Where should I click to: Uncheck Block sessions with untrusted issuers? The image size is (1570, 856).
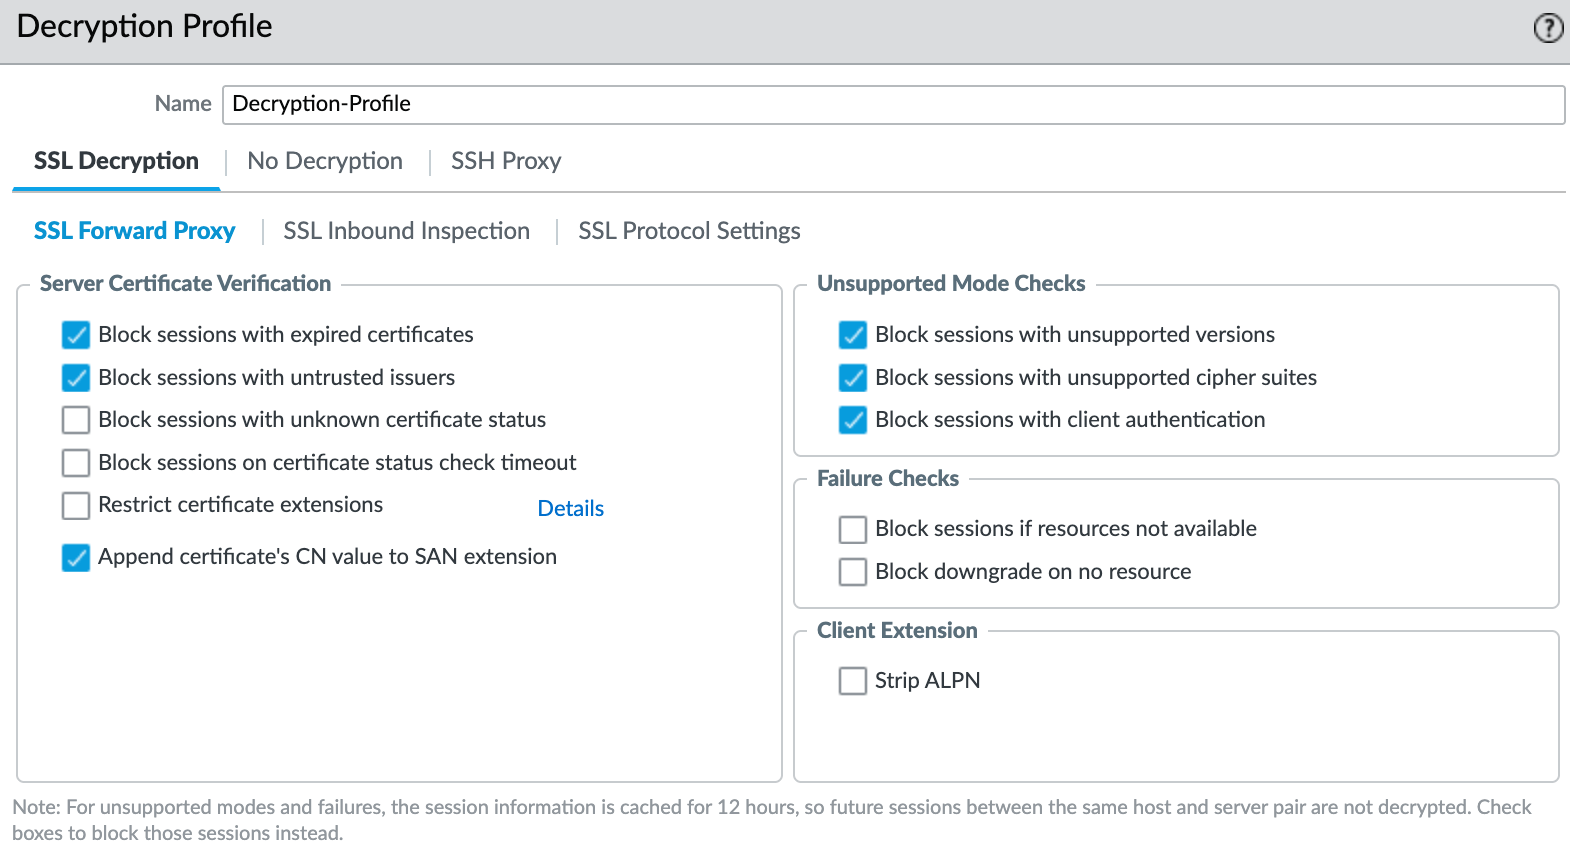click(76, 378)
